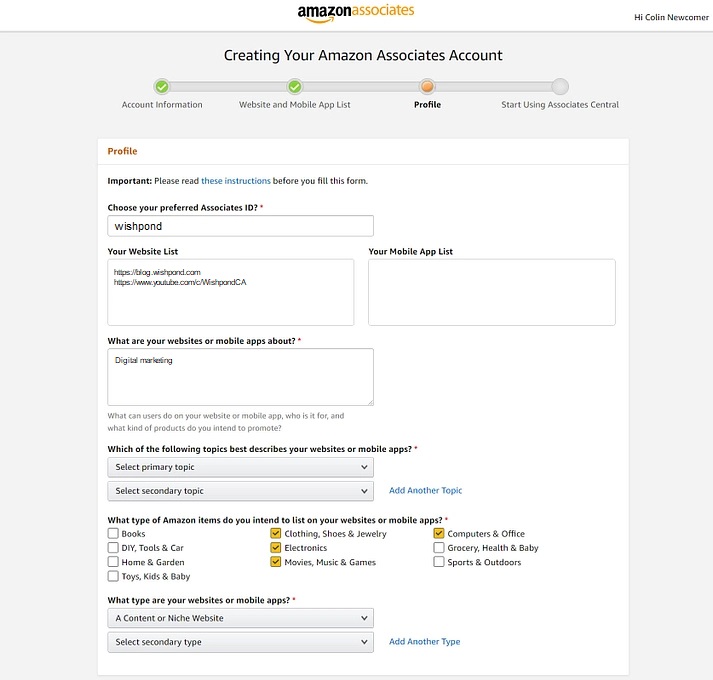Screen dimensions: 713x680
Task: Open the A Content or Niche Website dropdown
Action: (x=241, y=618)
